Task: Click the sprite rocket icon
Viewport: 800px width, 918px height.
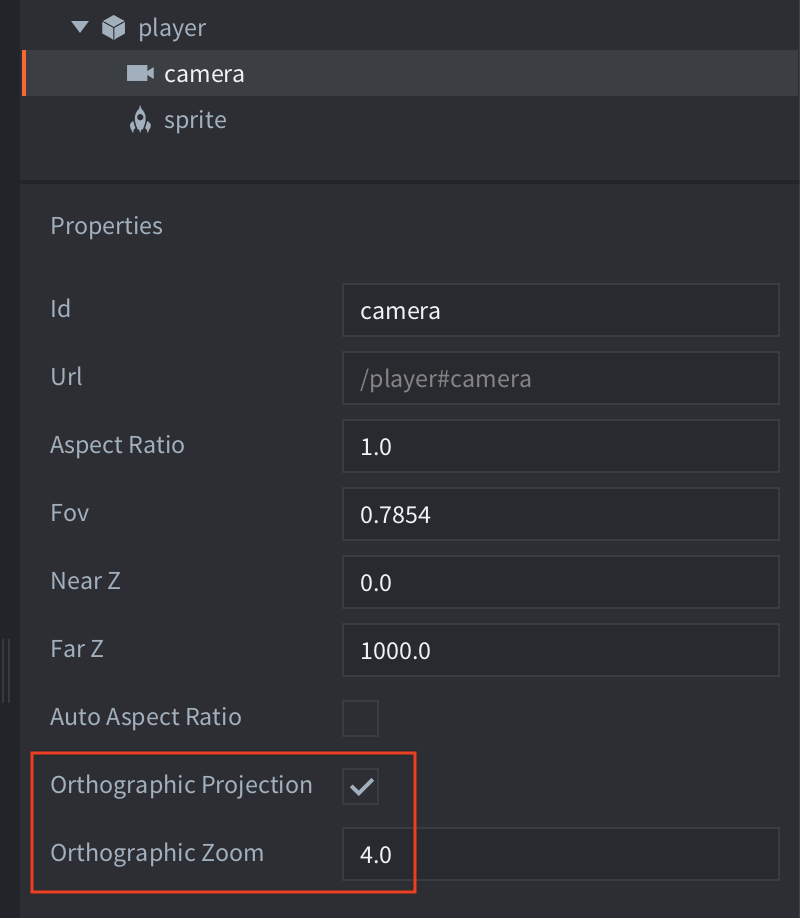Action: pos(139,121)
